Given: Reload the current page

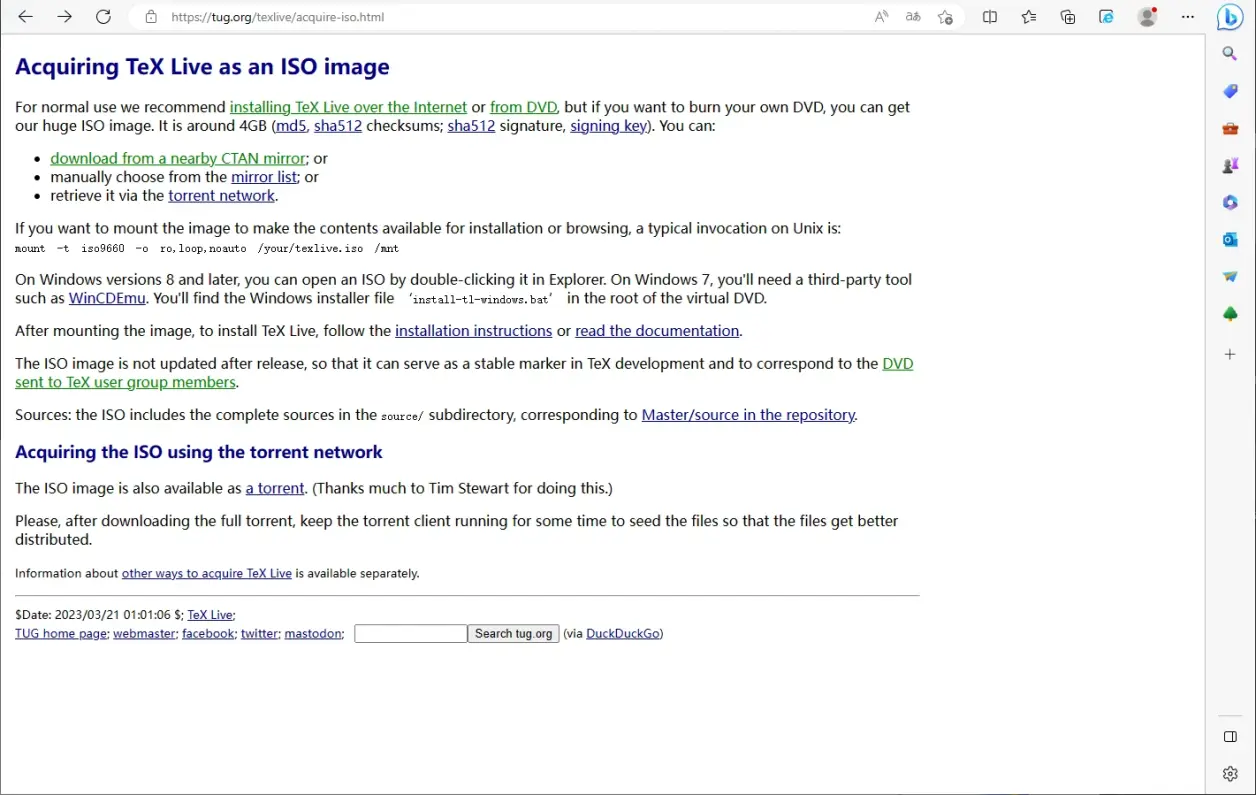Looking at the screenshot, I should tap(103, 17).
